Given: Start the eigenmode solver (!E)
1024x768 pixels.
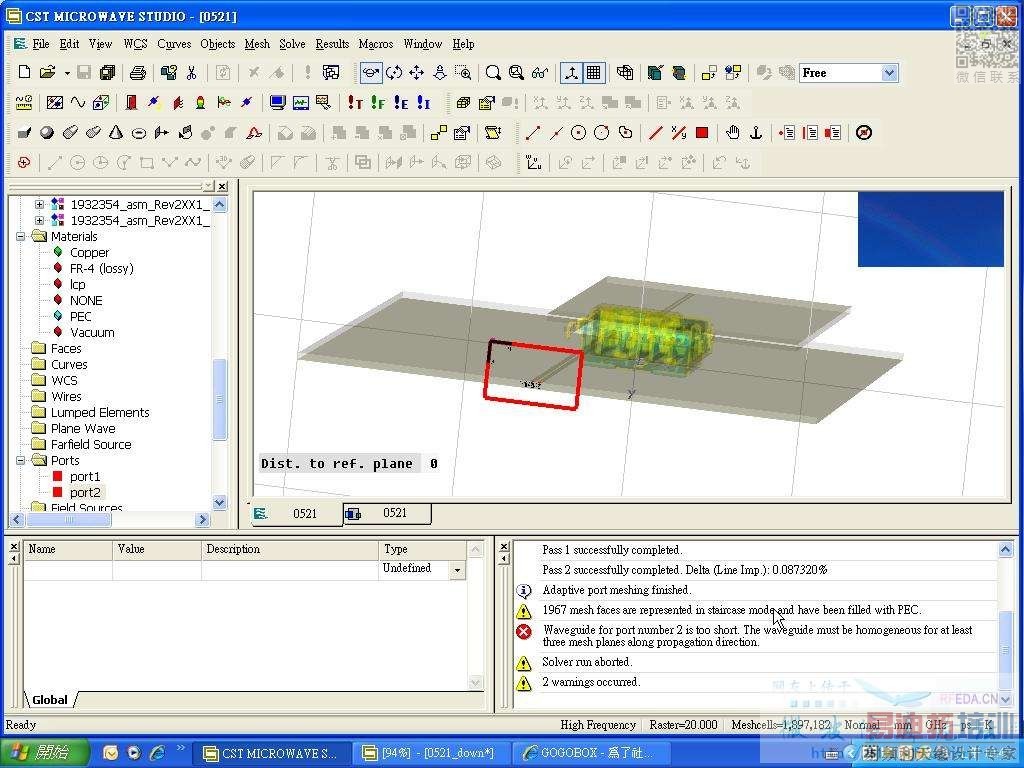Looking at the screenshot, I should coord(401,103).
